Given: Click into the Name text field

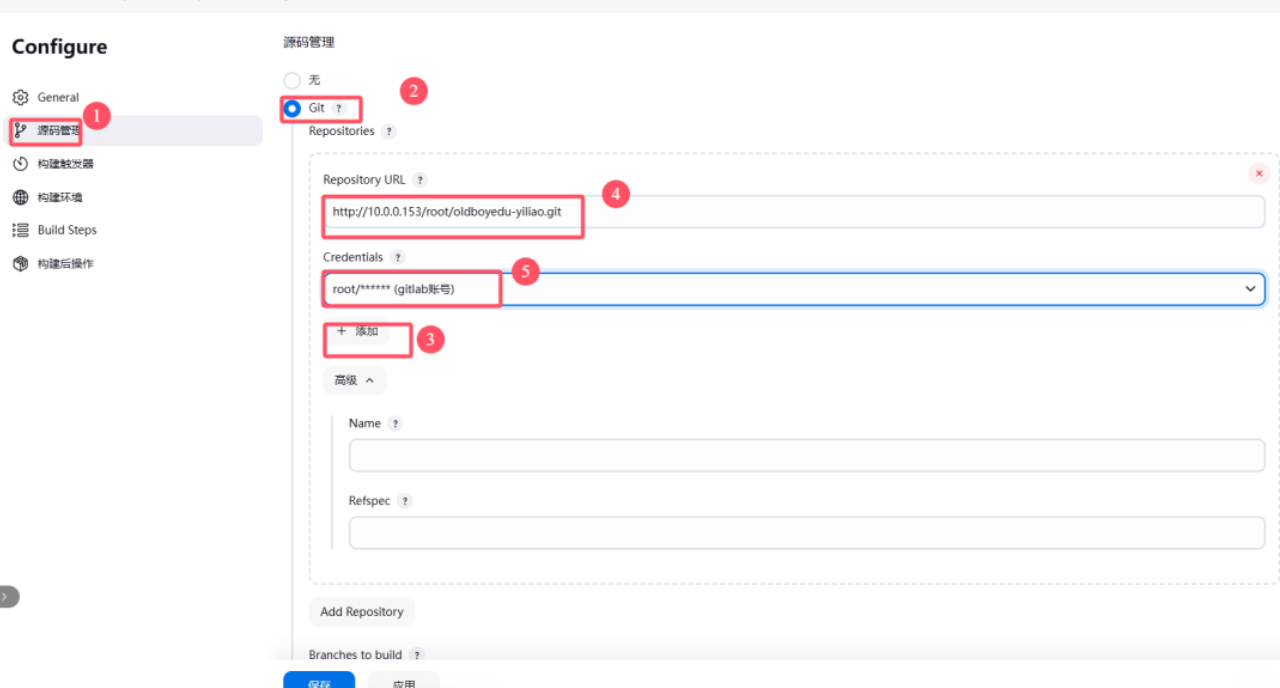Looking at the screenshot, I should tap(806, 456).
